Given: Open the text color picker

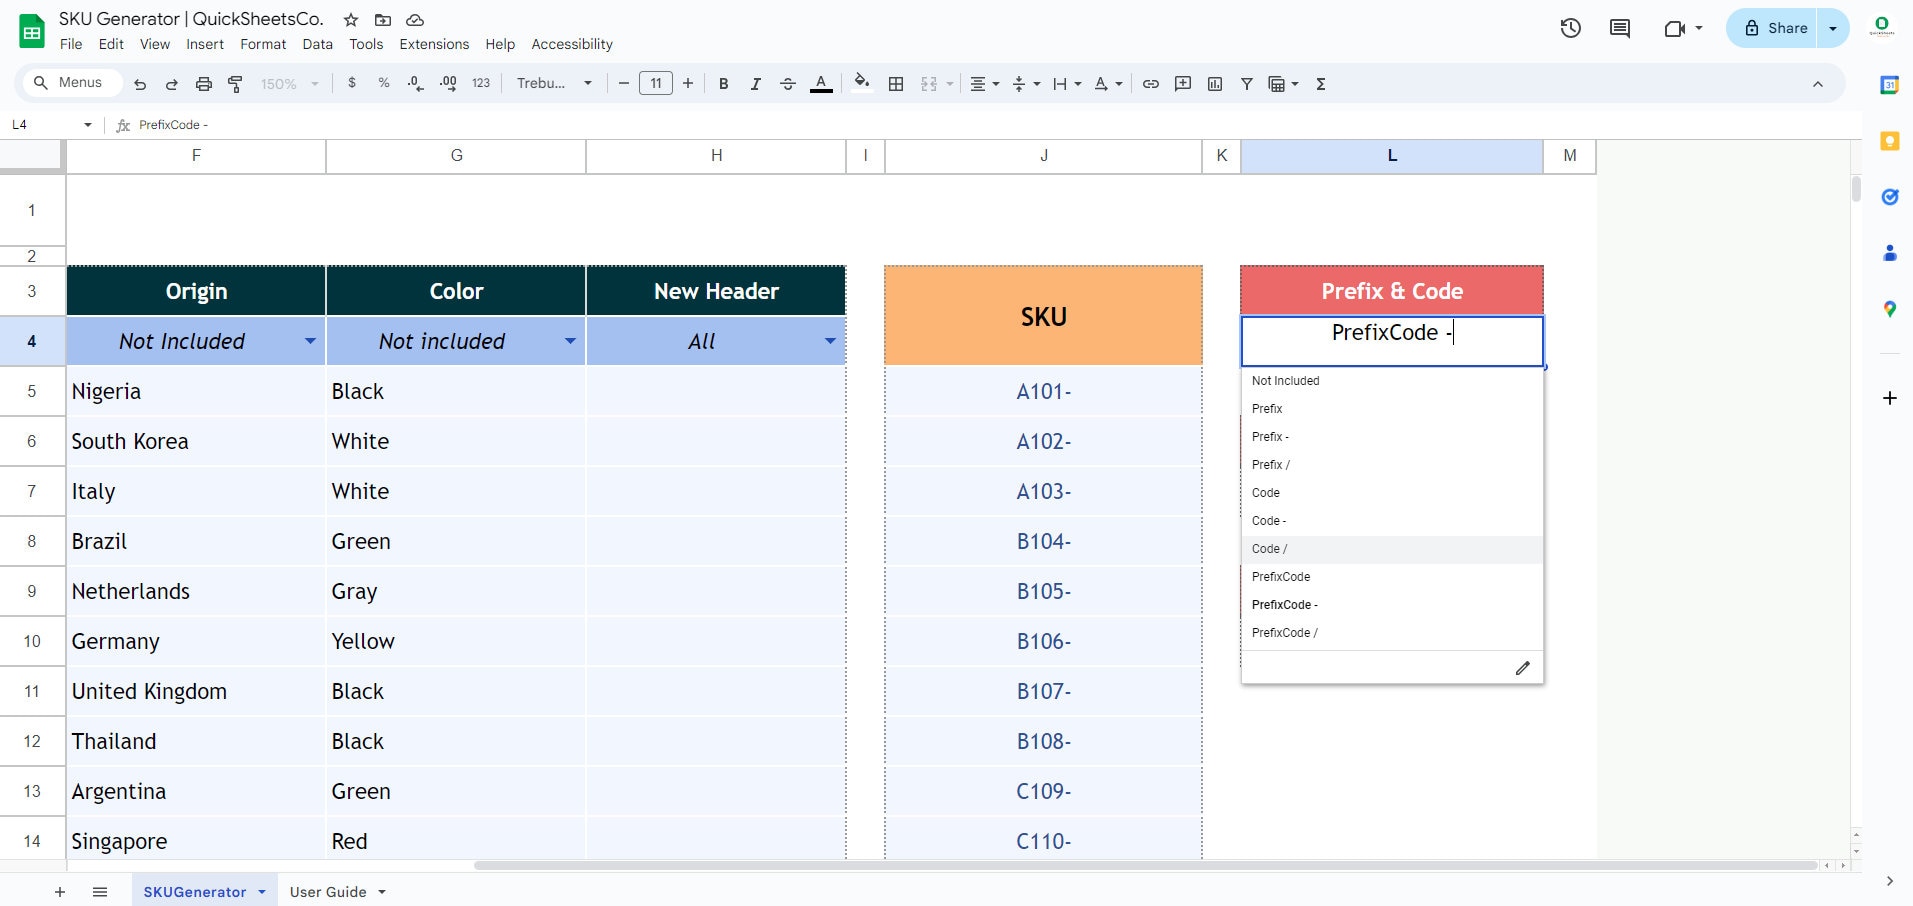Looking at the screenshot, I should 820,83.
